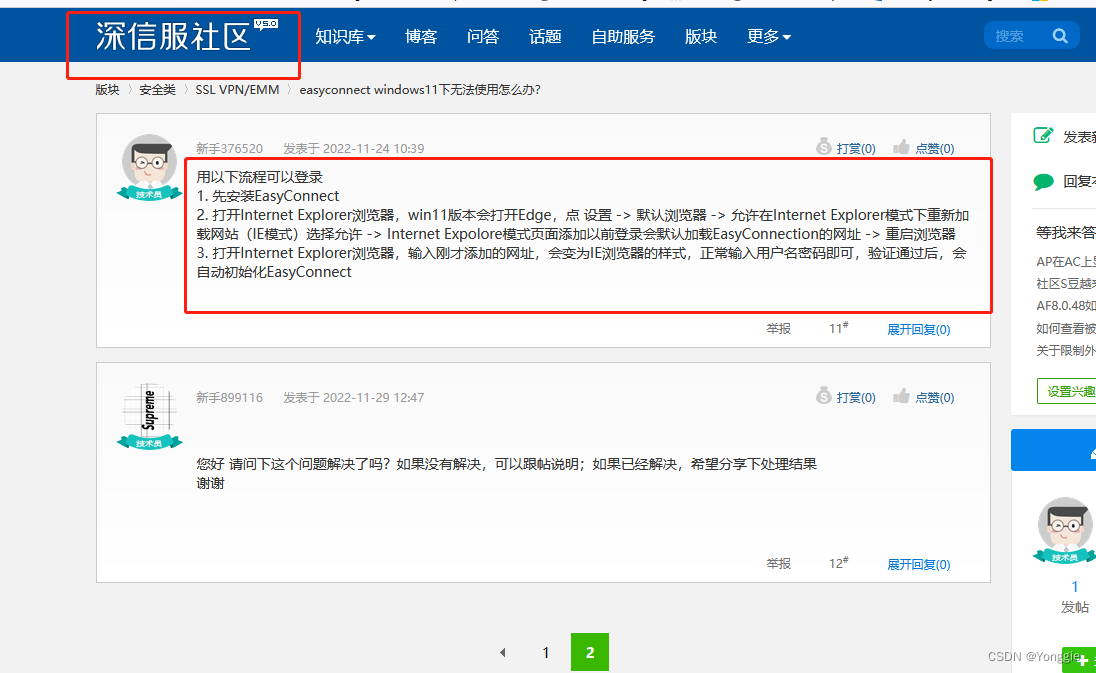1096x673 pixels.
Task: Expand 展开回复(0) on post 11
Action: coord(918,329)
